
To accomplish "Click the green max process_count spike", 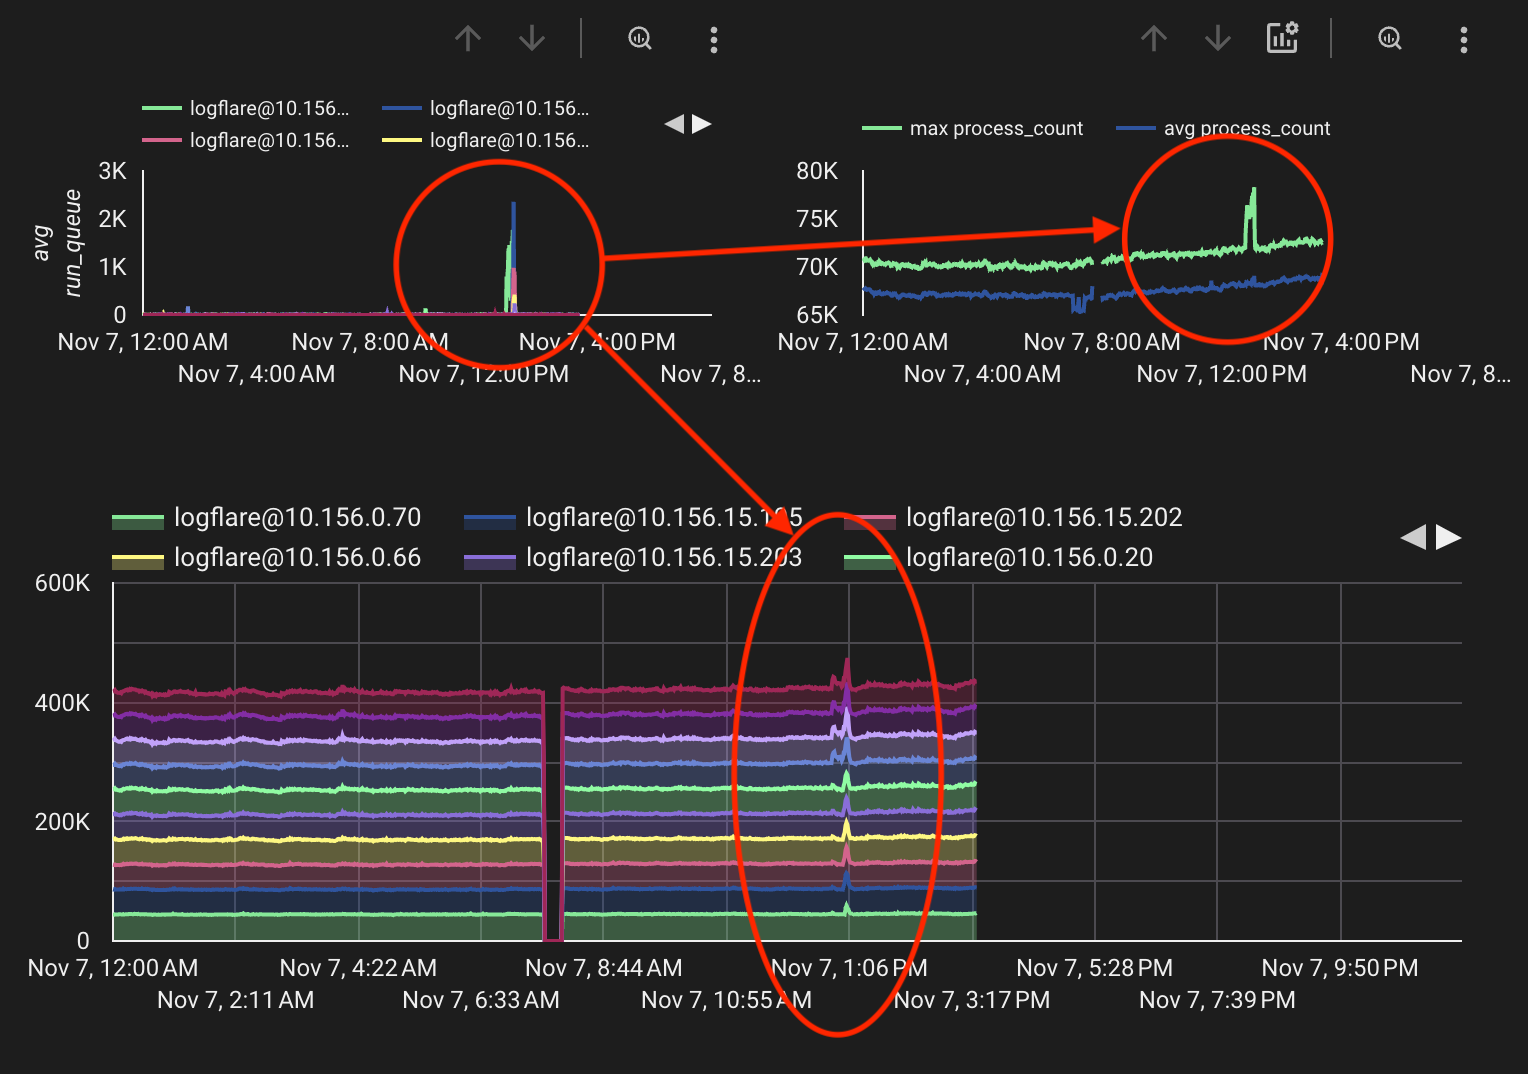I will coord(1252,205).
